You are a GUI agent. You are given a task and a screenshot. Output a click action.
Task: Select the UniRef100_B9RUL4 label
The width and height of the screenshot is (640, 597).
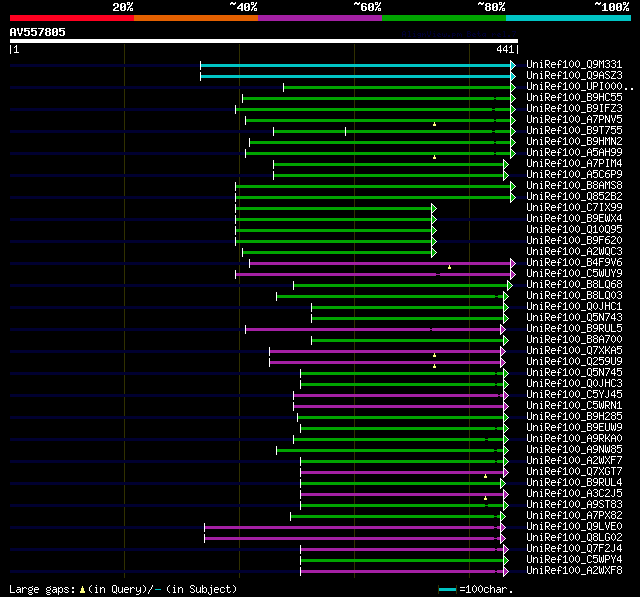[x=574, y=483]
